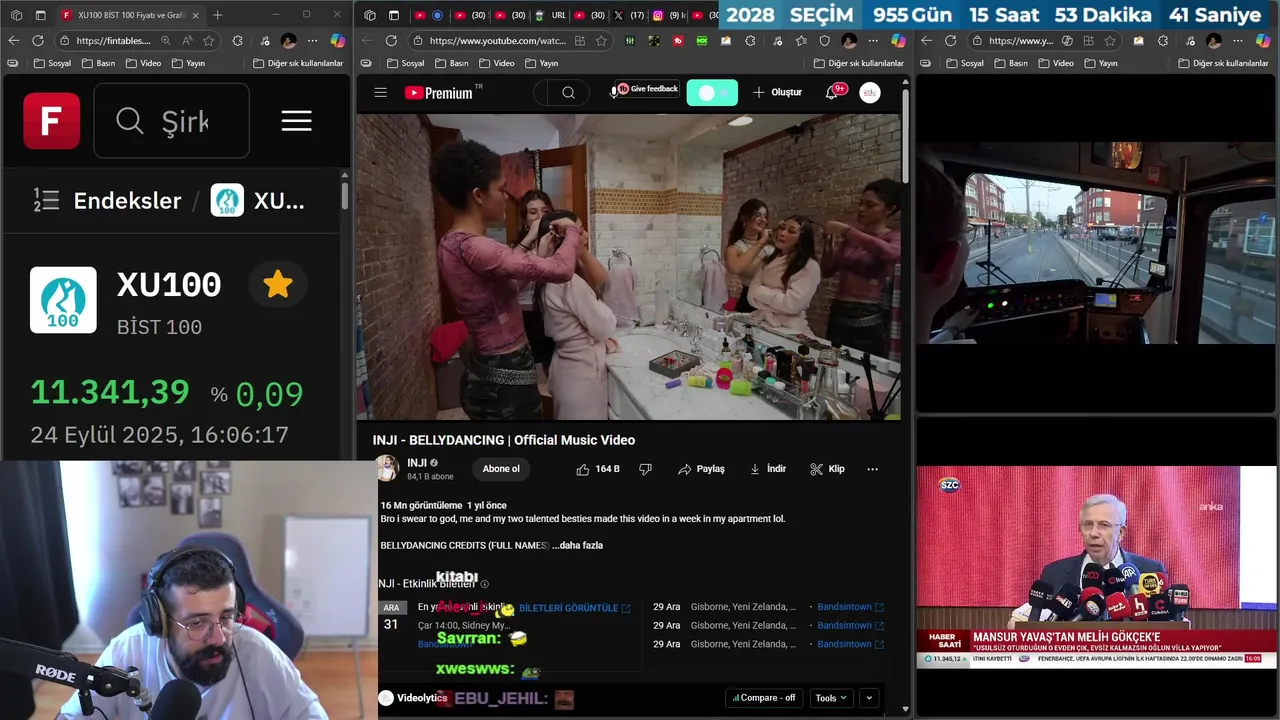The width and height of the screenshot is (1280, 720).
Task: Open Video bookmark folder in Fintables window
Action: (143, 63)
